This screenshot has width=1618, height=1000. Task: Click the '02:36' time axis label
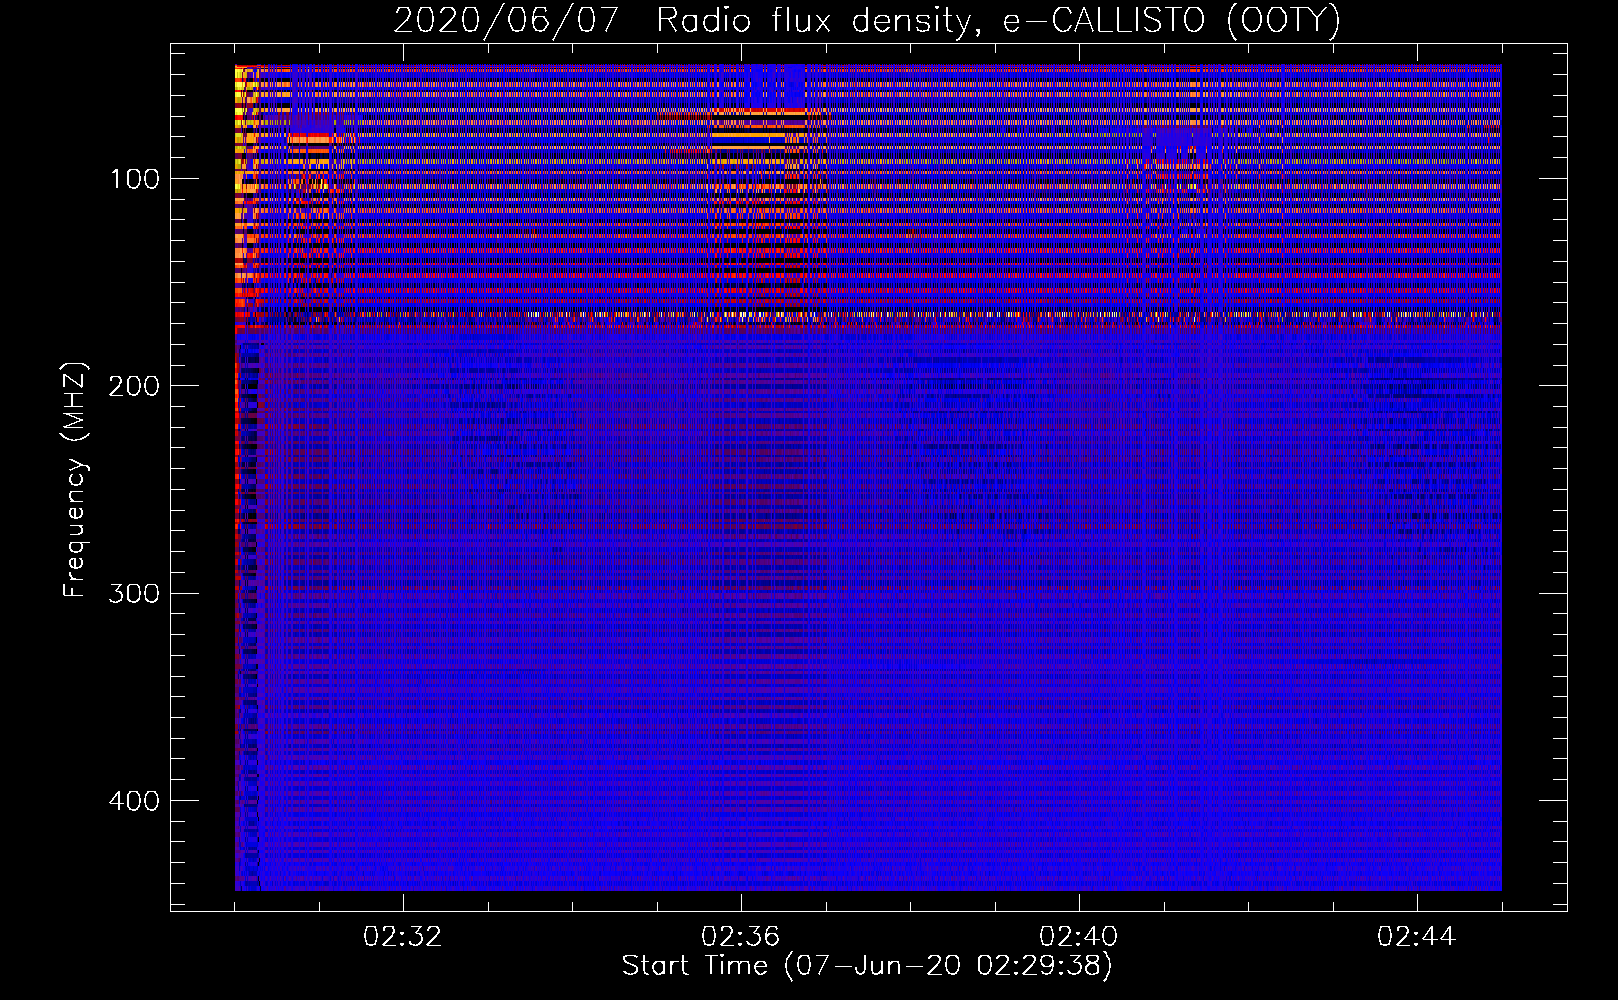741,937
